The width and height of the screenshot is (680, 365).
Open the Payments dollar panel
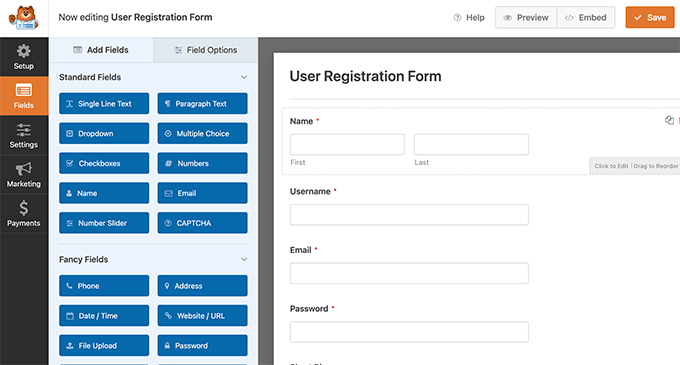pyautogui.click(x=24, y=214)
